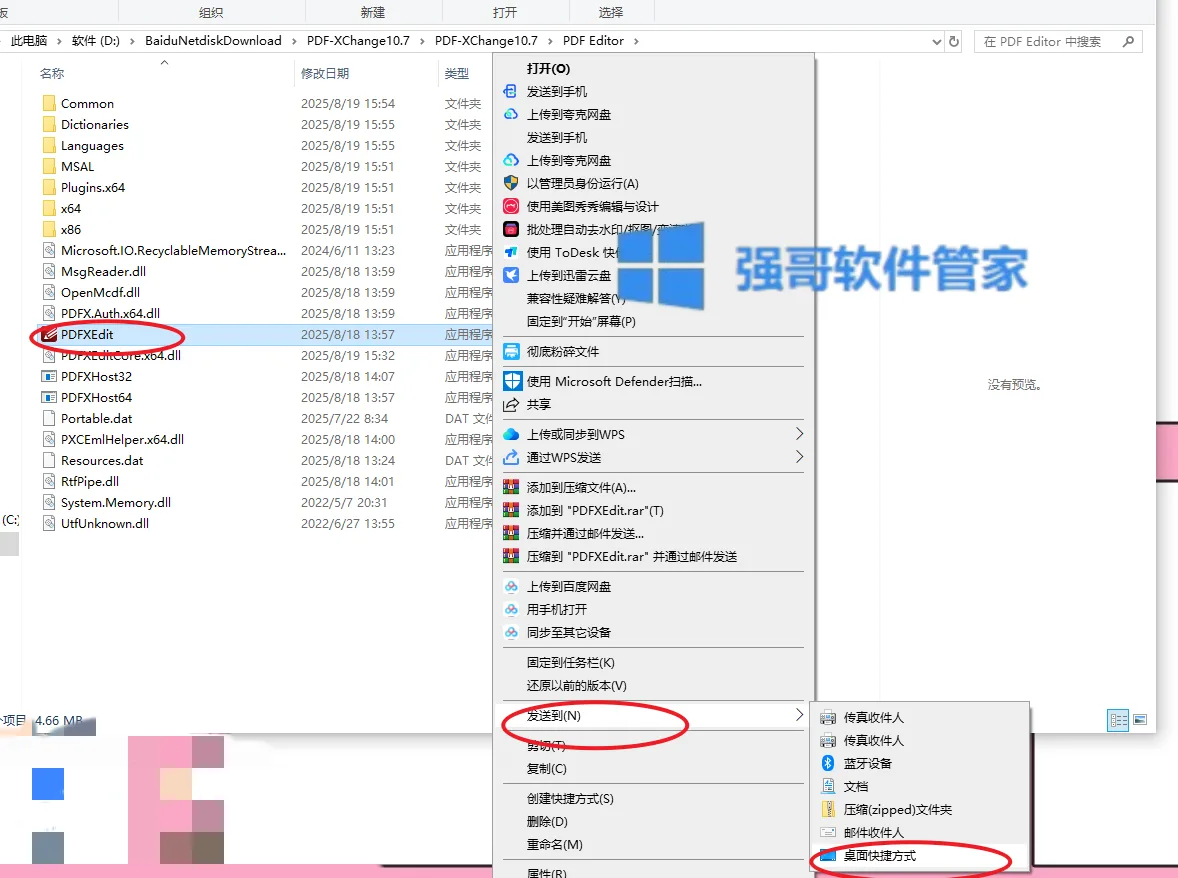
Task: Expand submenu arrow of 通过WPS发送
Action: pos(799,457)
